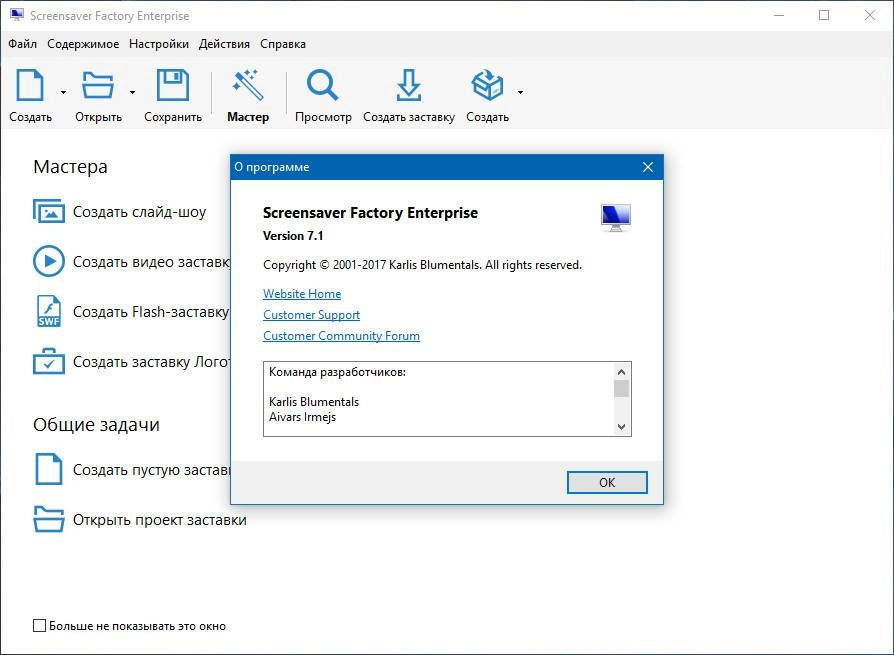Viewport: 894px width, 655px height.
Task: Close the О программе dialog
Action: pos(648,167)
